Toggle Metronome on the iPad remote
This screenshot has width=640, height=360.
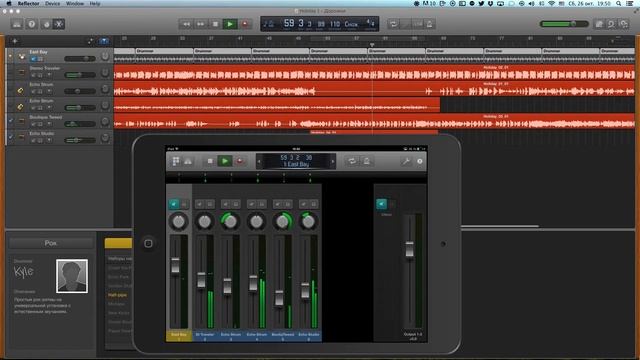pos(367,161)
